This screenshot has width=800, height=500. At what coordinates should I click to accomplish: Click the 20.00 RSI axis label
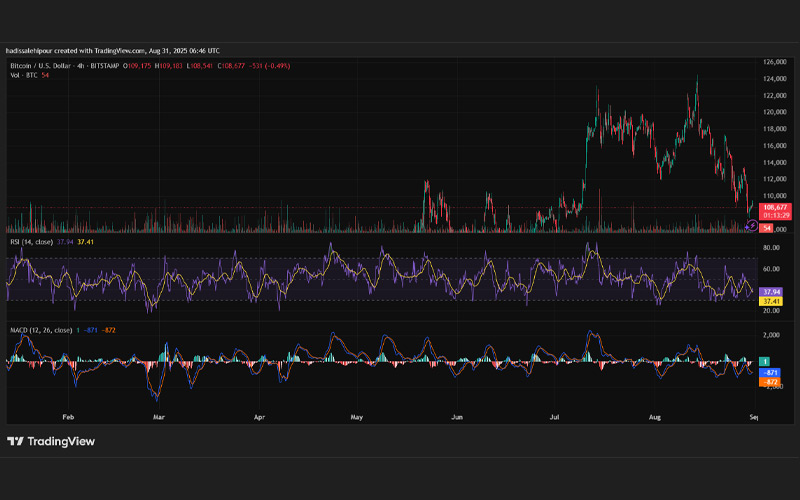[771, 310]
